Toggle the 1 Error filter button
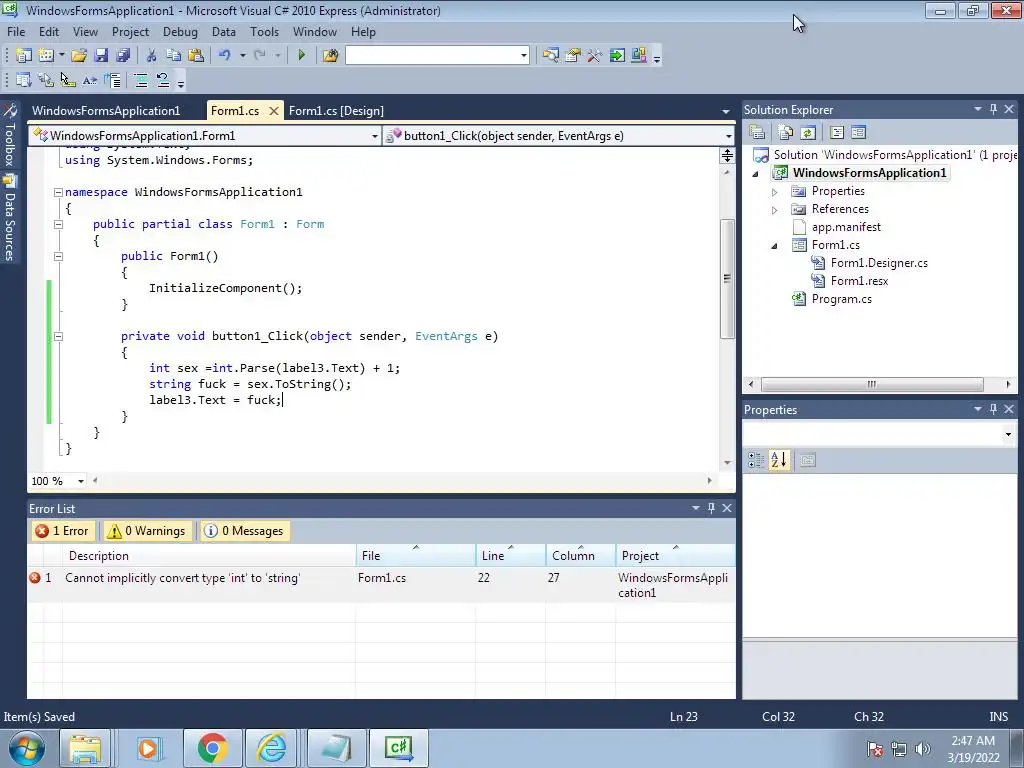1024x768 pixels. click(x=62, y=531)
